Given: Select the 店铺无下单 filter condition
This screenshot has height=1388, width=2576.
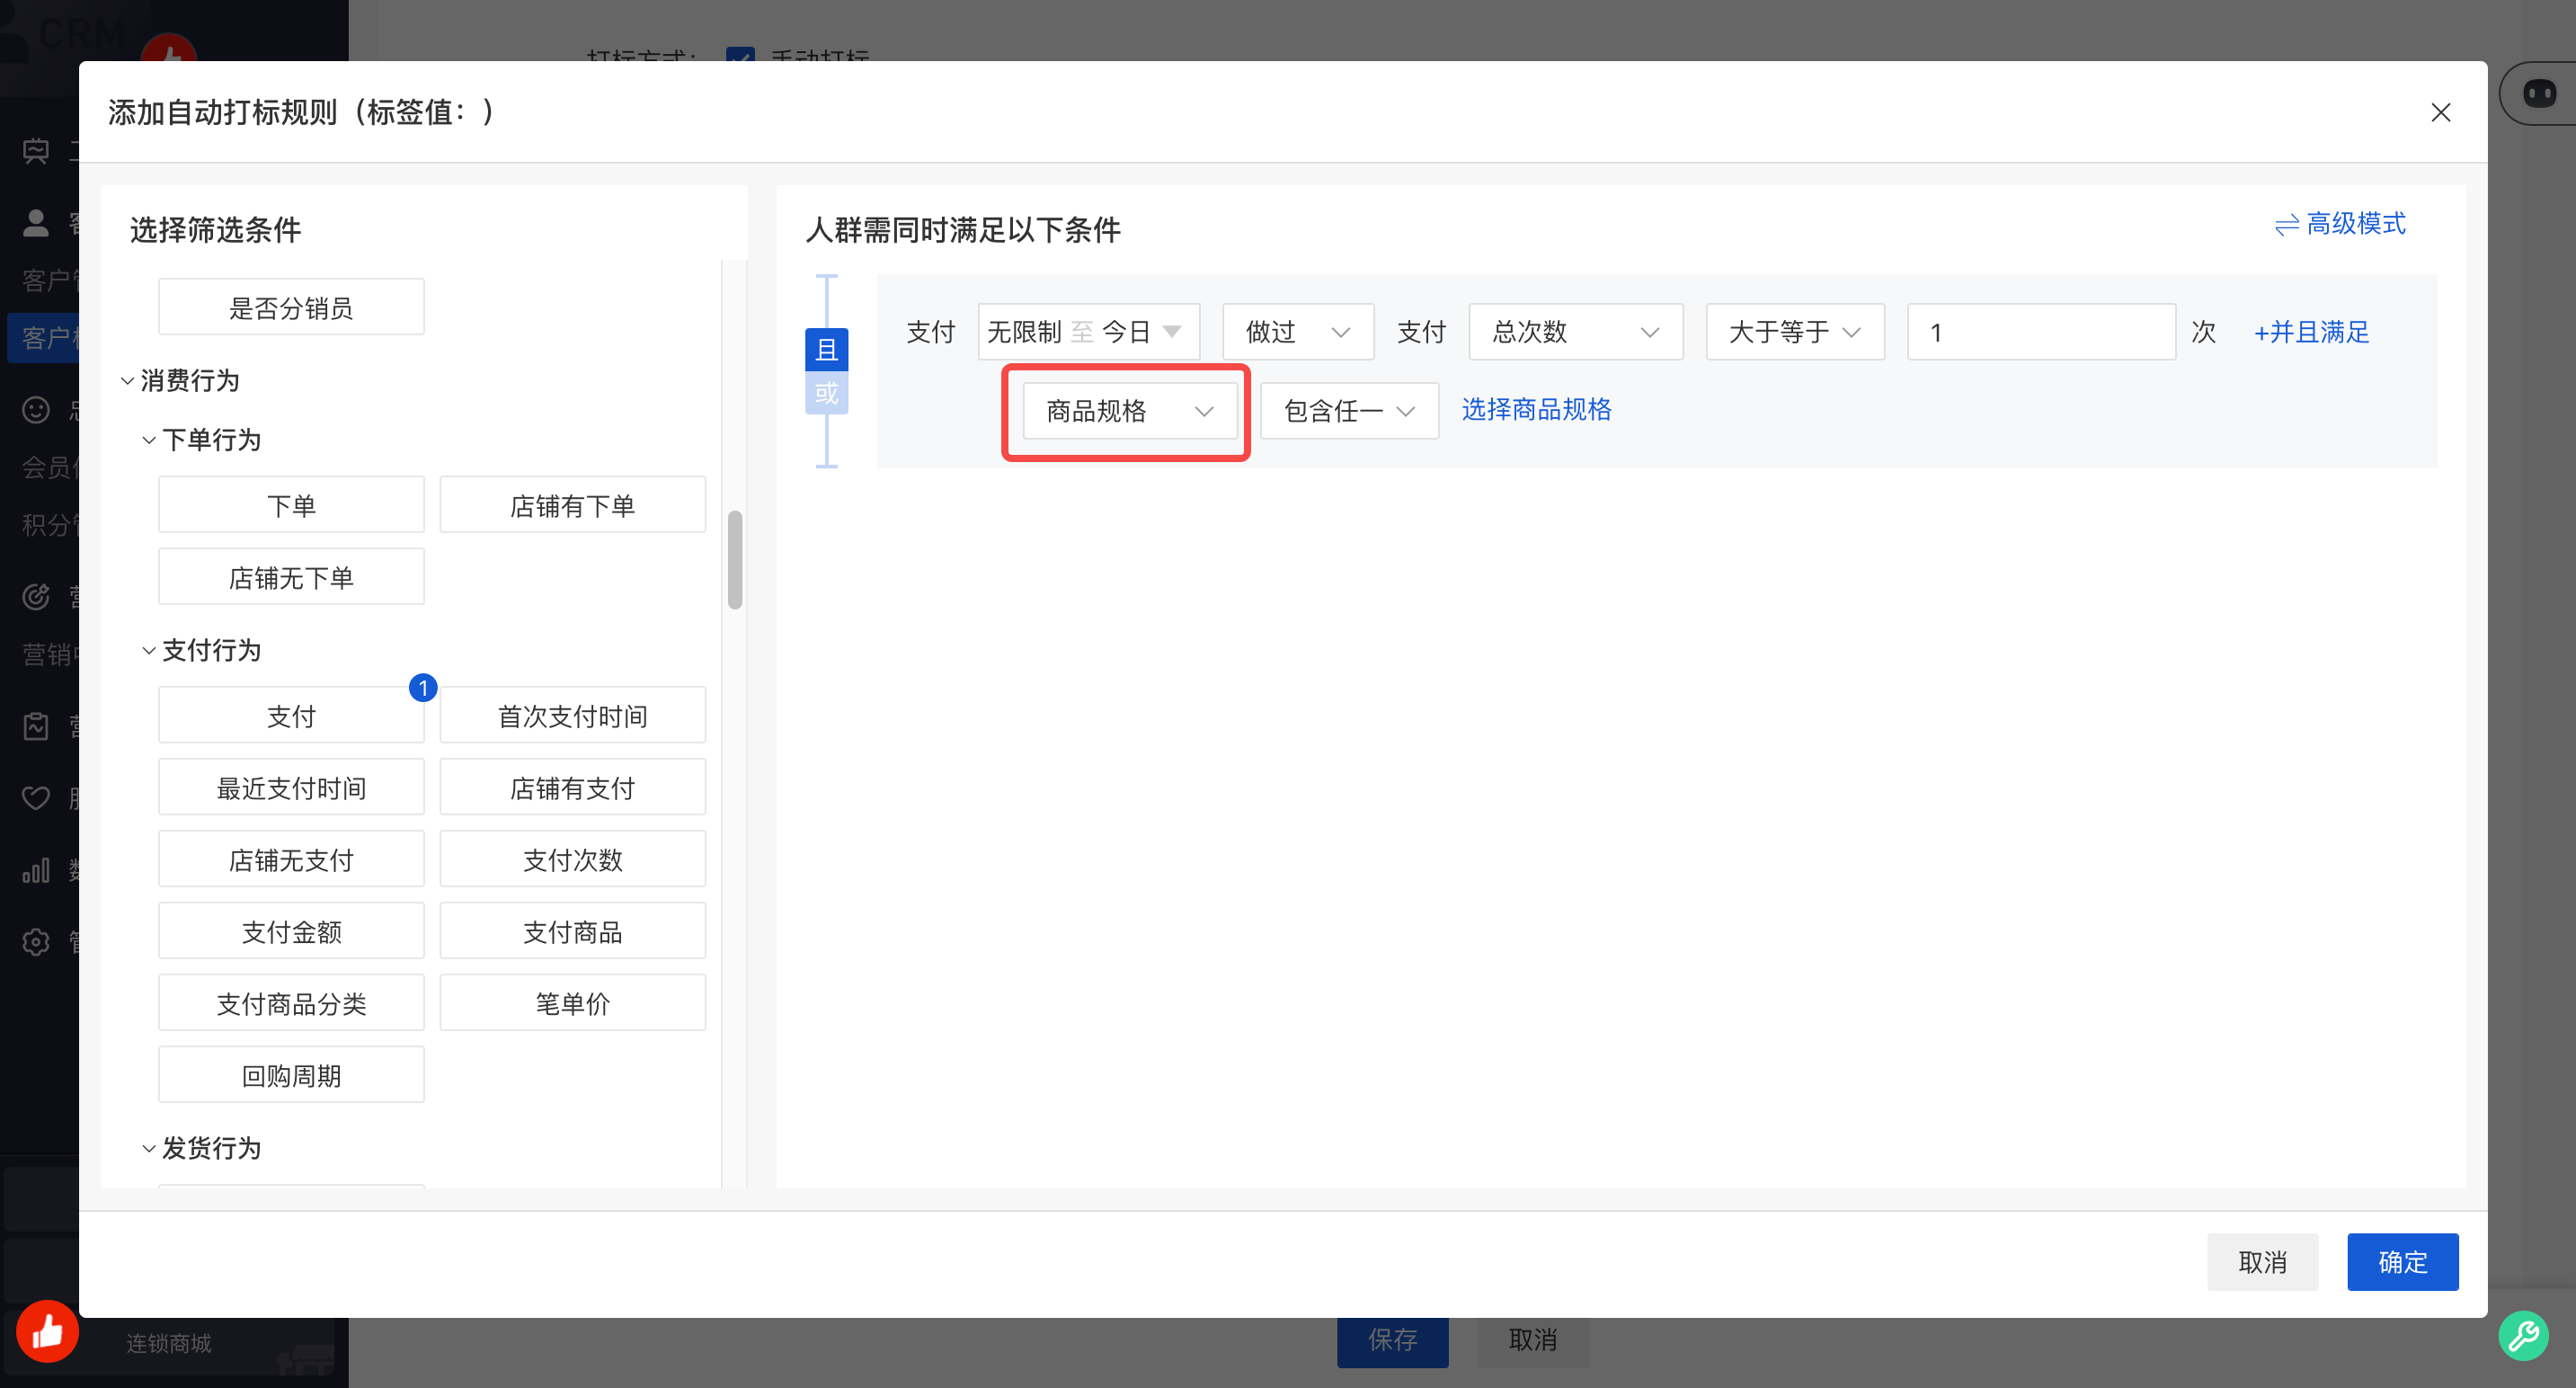Looking at the screenshot, I should coord(291,577).
